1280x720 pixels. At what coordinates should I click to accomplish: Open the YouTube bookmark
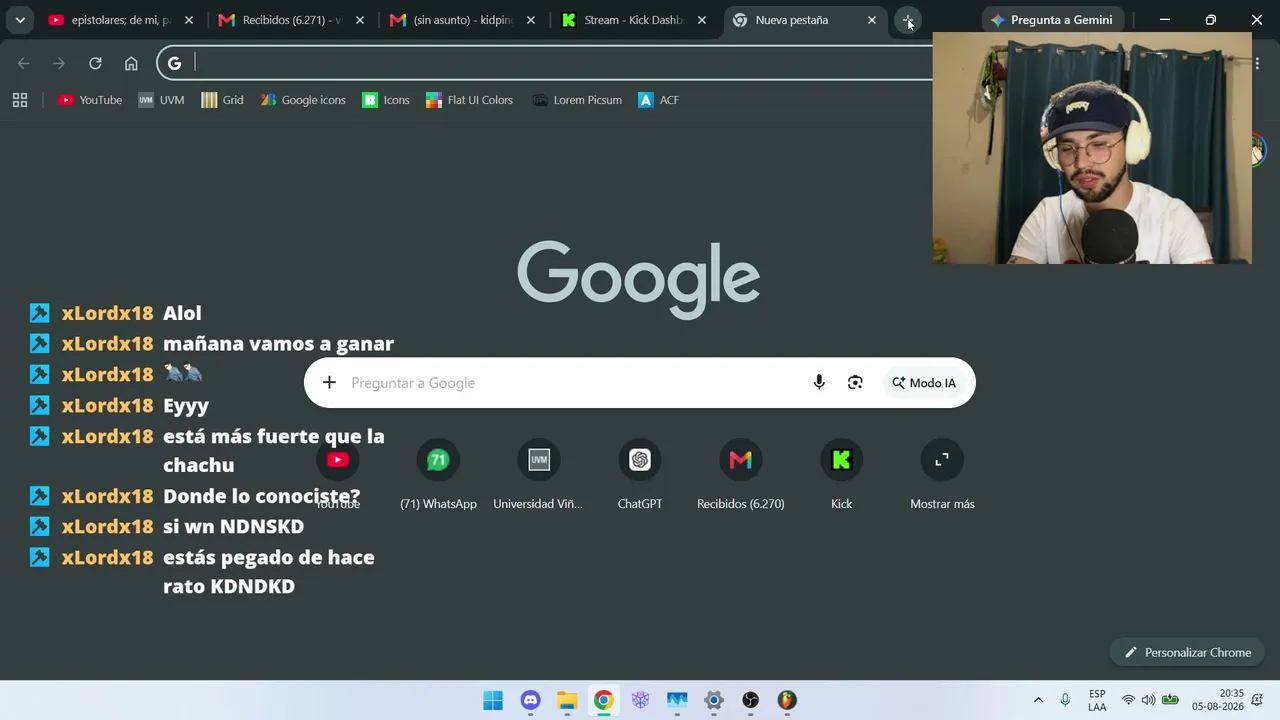(90, 100)
